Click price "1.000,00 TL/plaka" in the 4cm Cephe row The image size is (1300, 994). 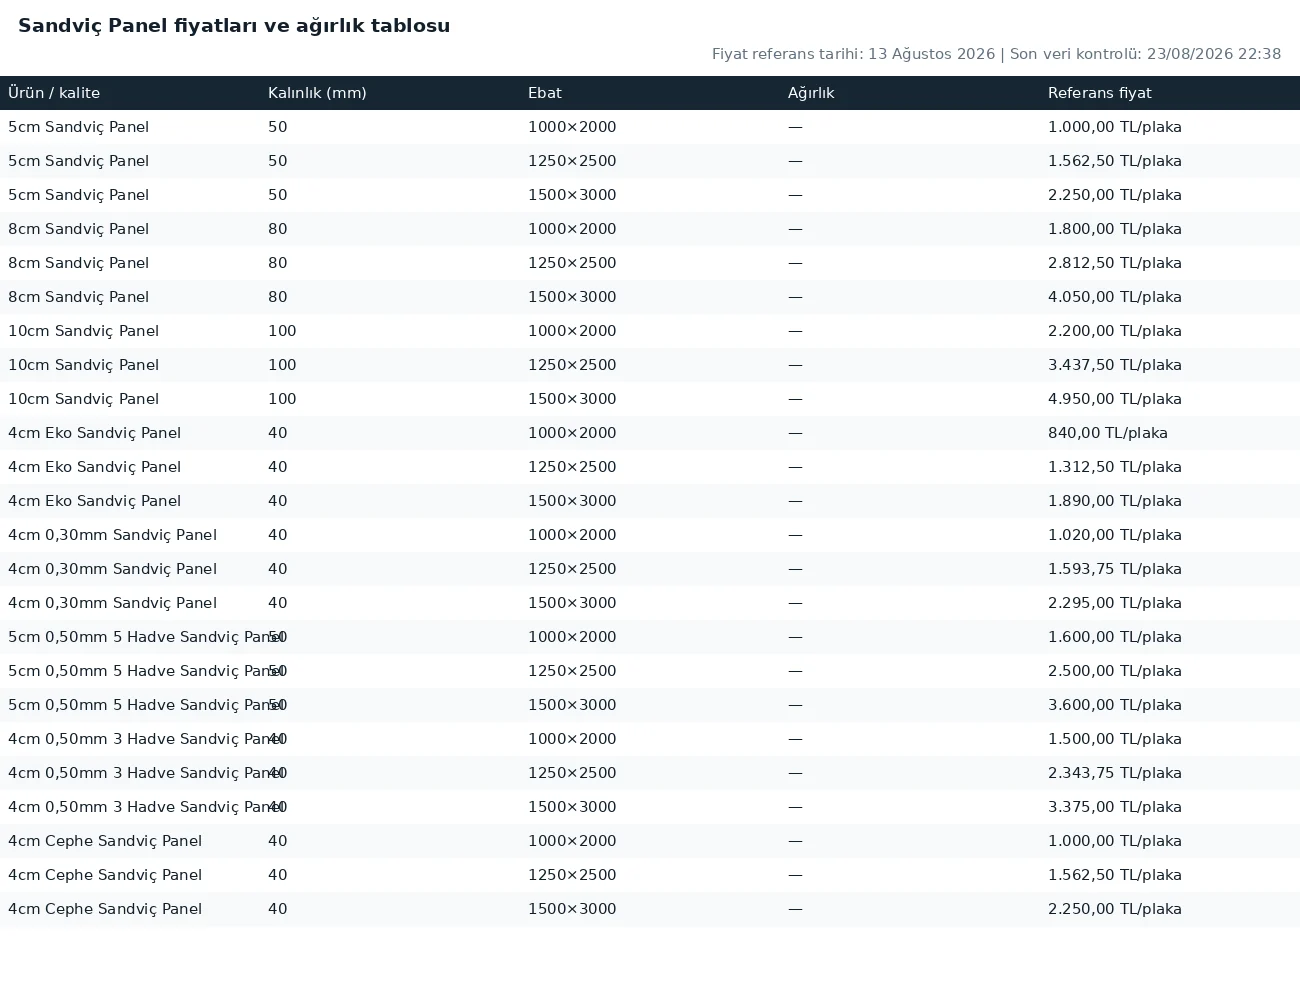pos(1115,841)
